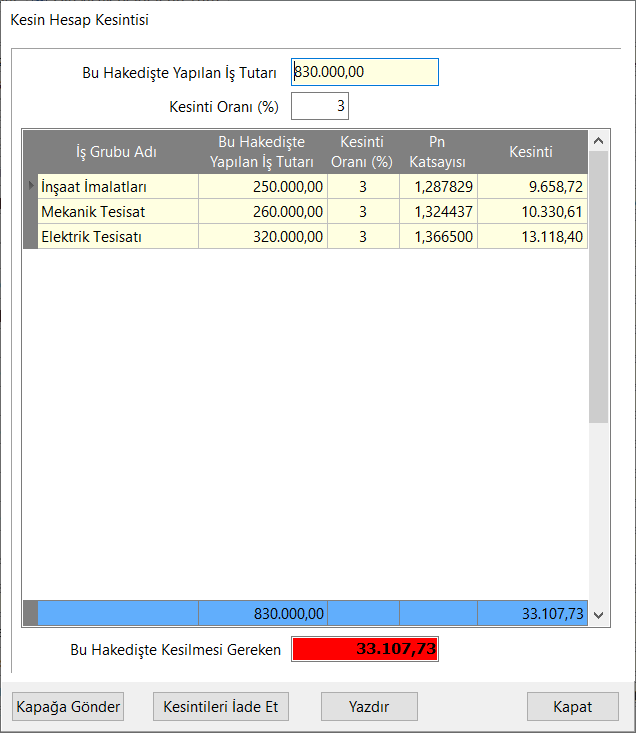Click the Kesinti Oranı (%) column header

point(363,152)
